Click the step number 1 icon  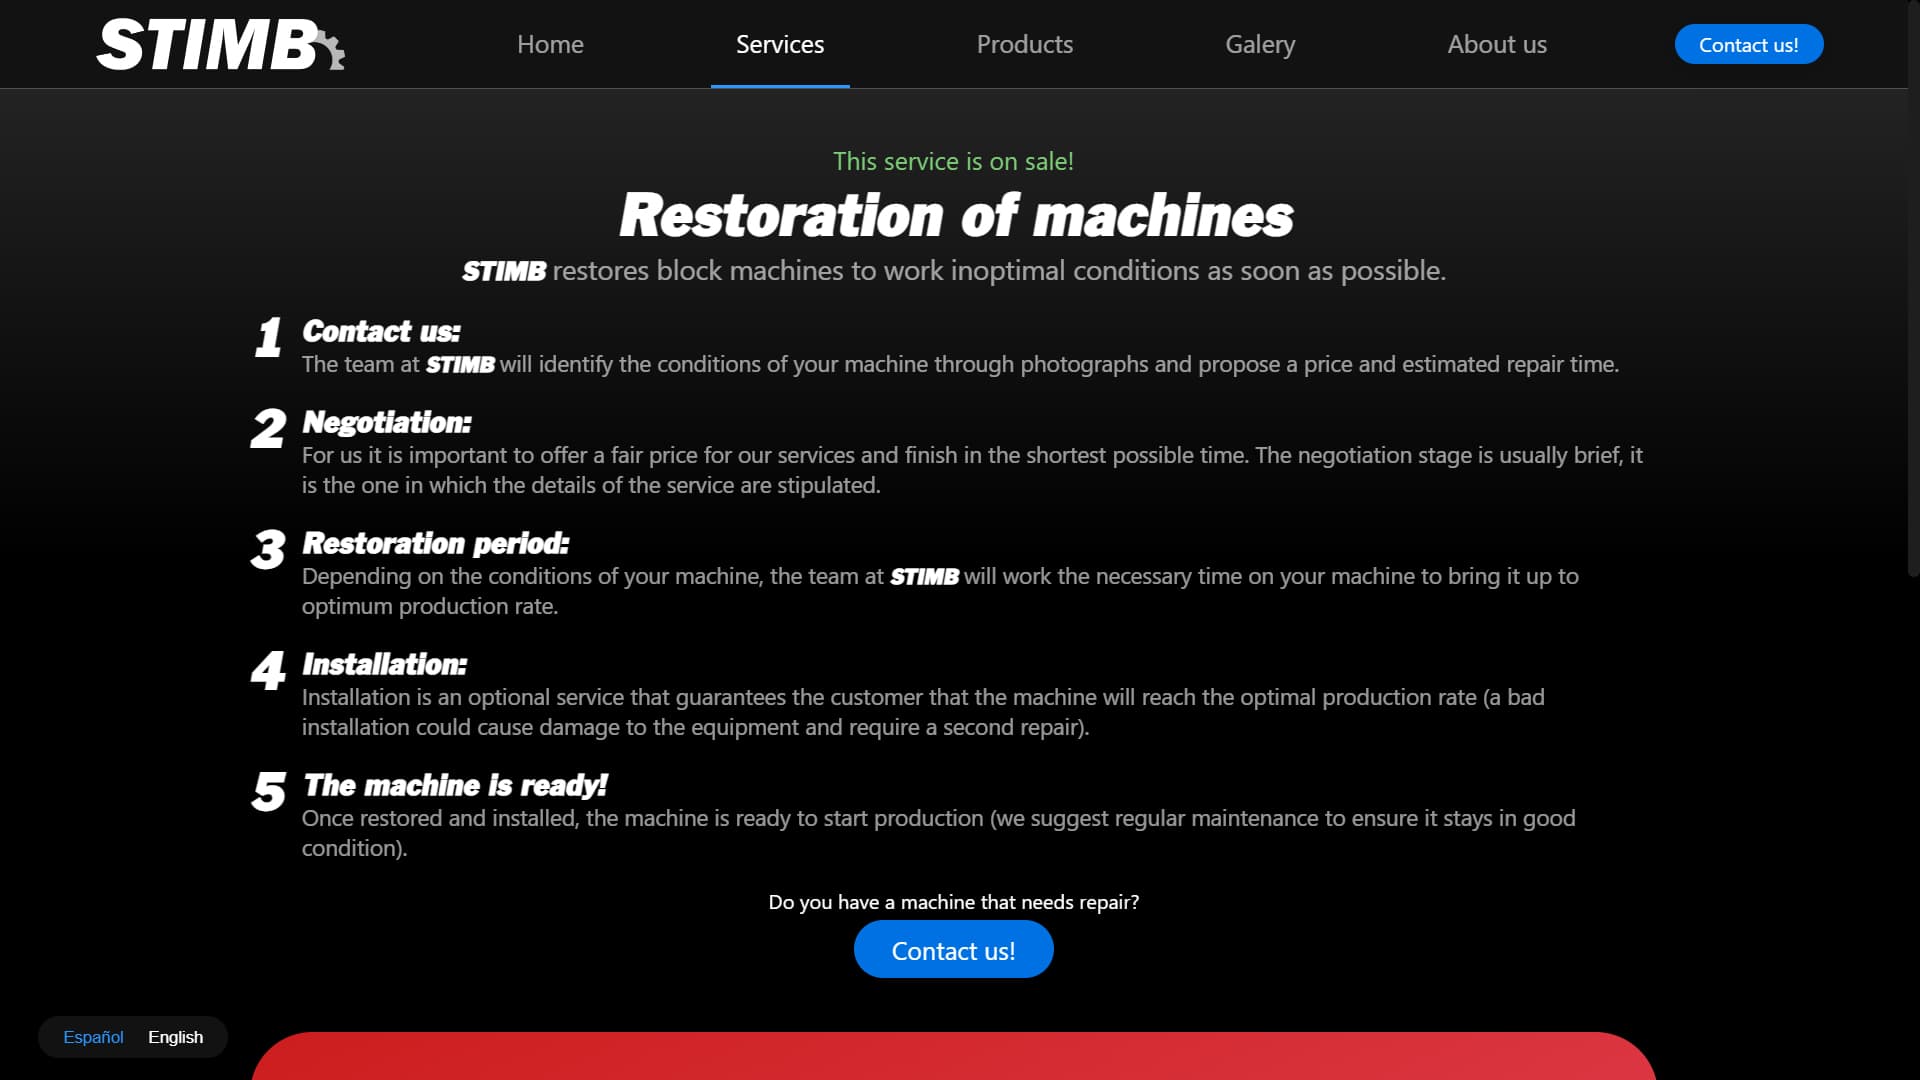click(x=268, y=338)
